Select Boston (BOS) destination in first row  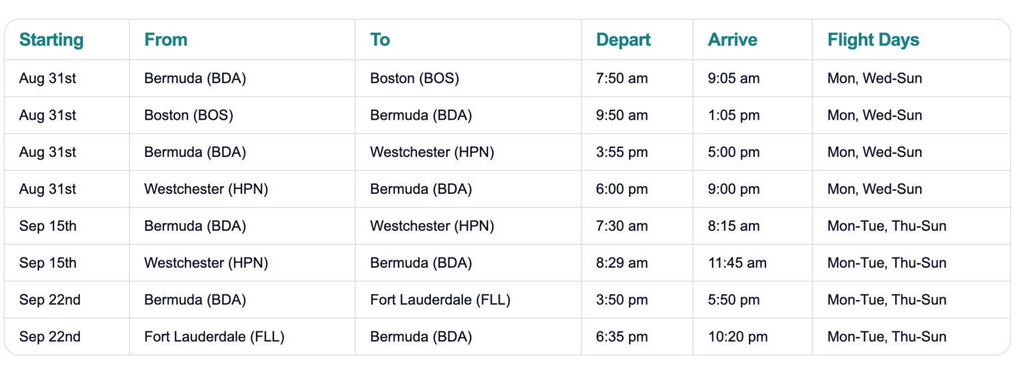pos(415,78)
